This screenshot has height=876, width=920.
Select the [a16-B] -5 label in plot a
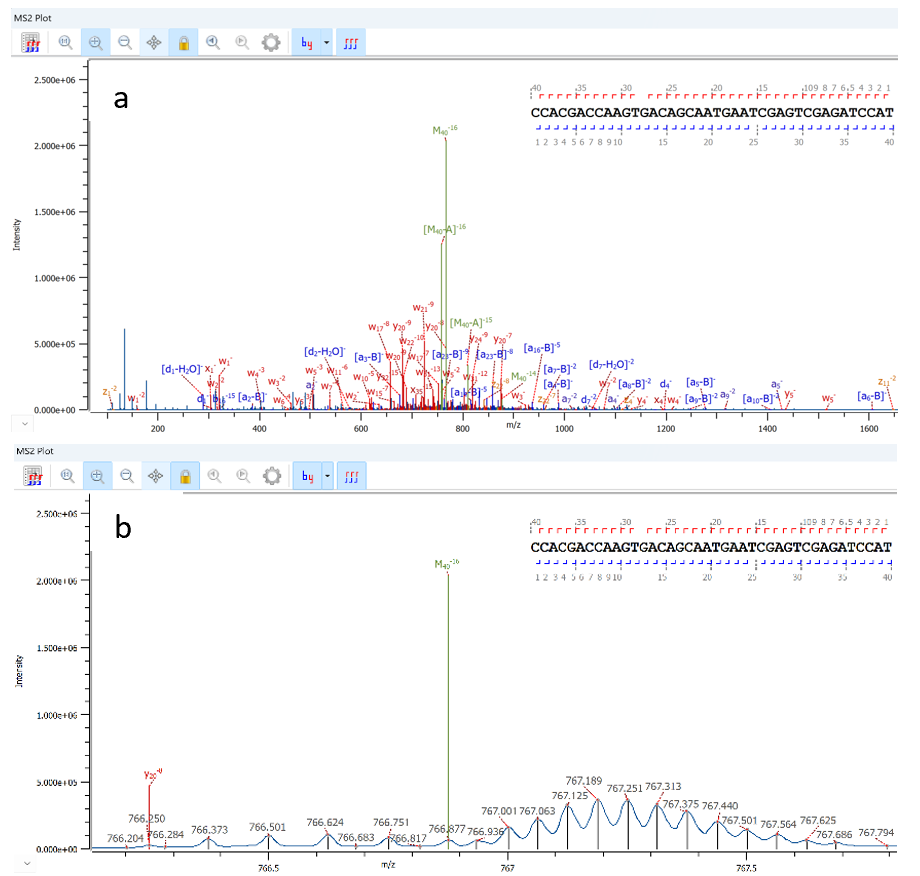point(542,348)
